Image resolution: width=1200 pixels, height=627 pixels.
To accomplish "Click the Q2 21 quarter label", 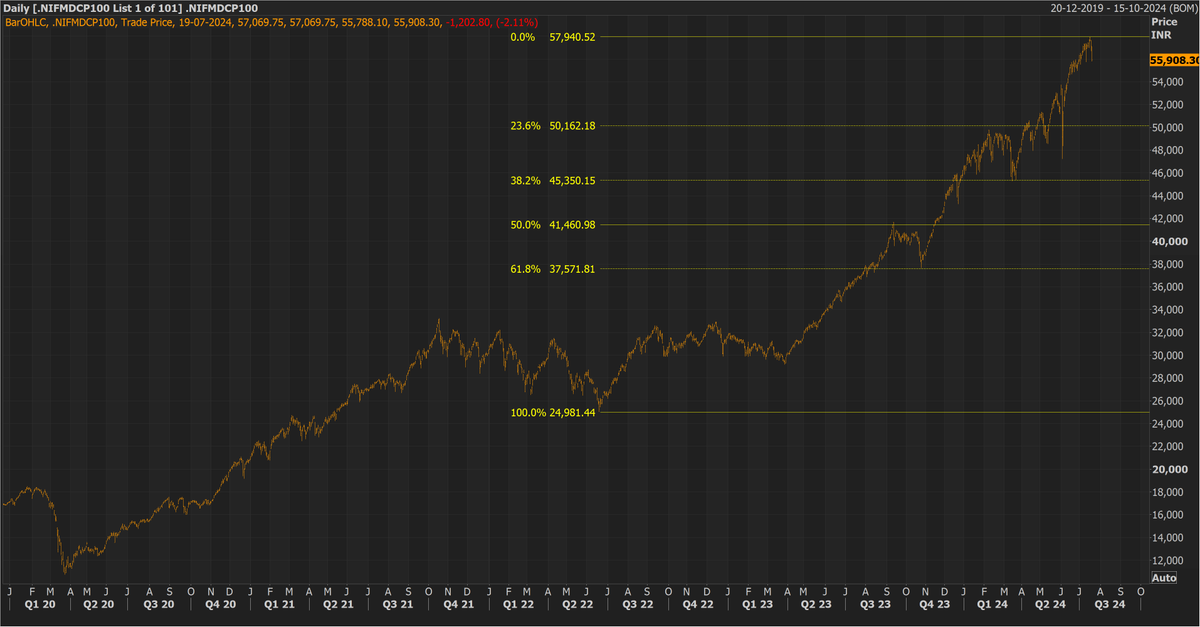I will [x=340, y=604].
